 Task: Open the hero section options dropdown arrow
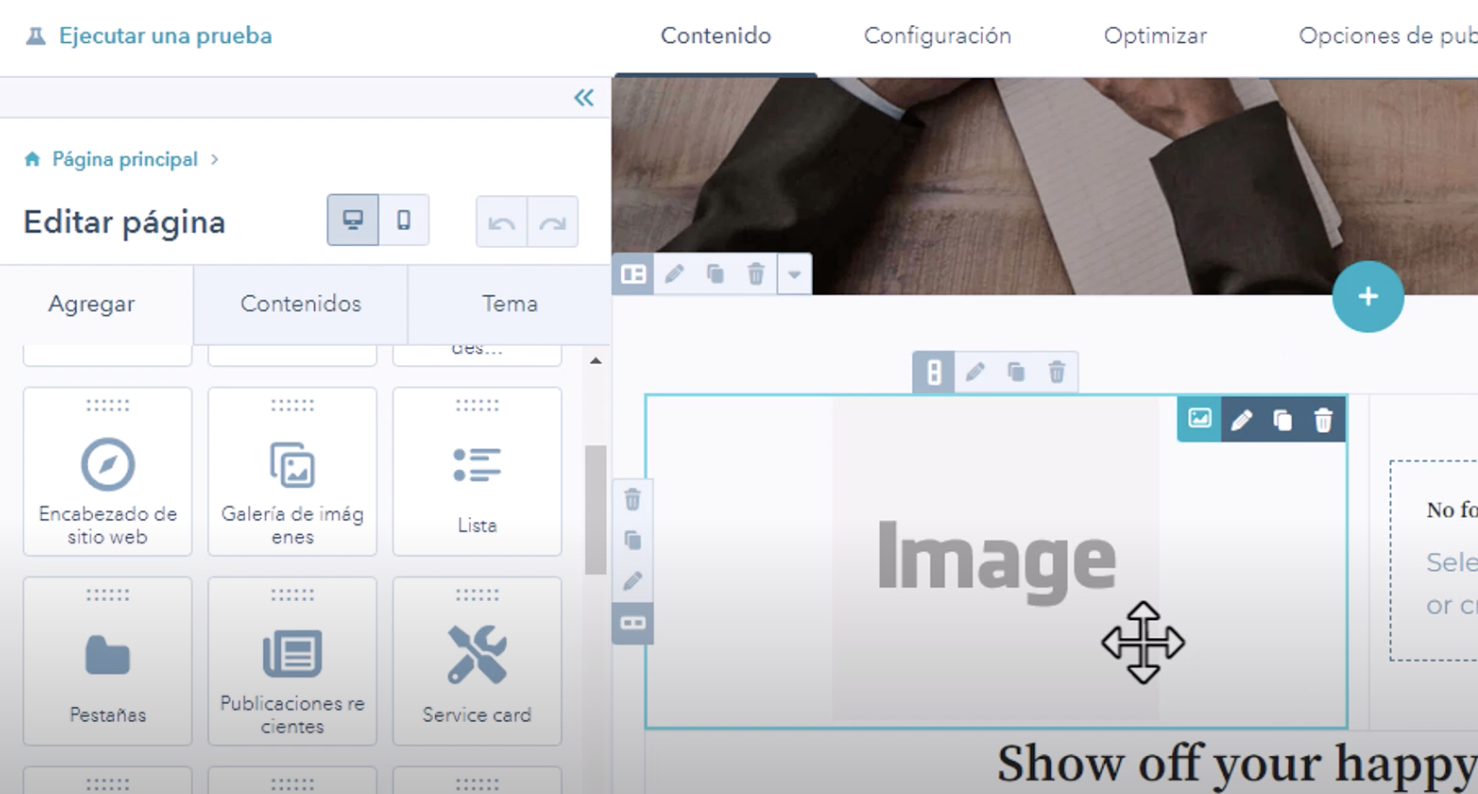(794, 274)
